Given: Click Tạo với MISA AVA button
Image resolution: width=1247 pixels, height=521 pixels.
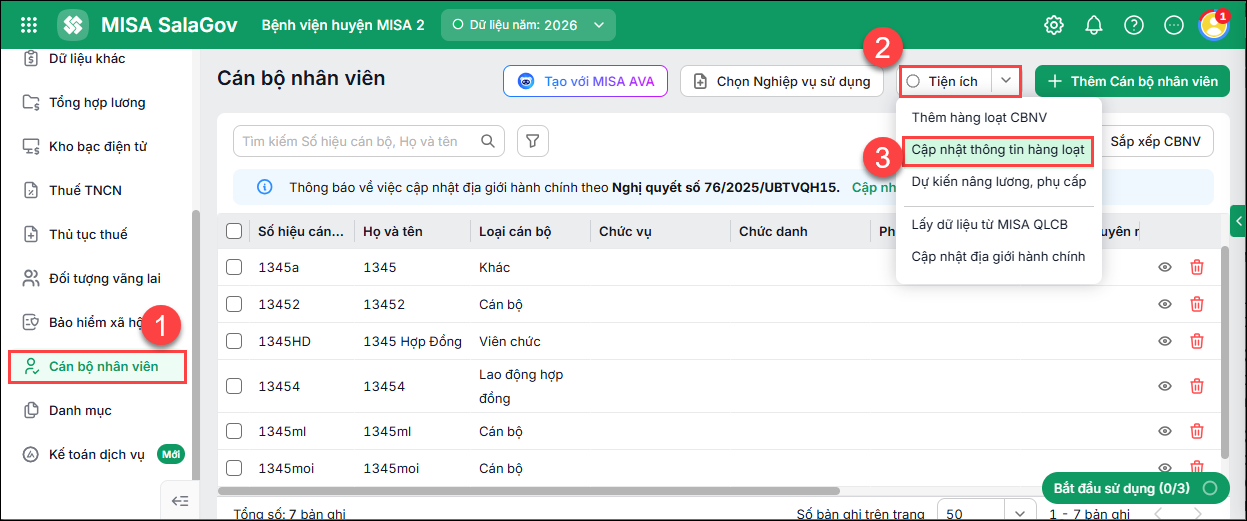Looking at the screenshot, I should tap(585, 81).
